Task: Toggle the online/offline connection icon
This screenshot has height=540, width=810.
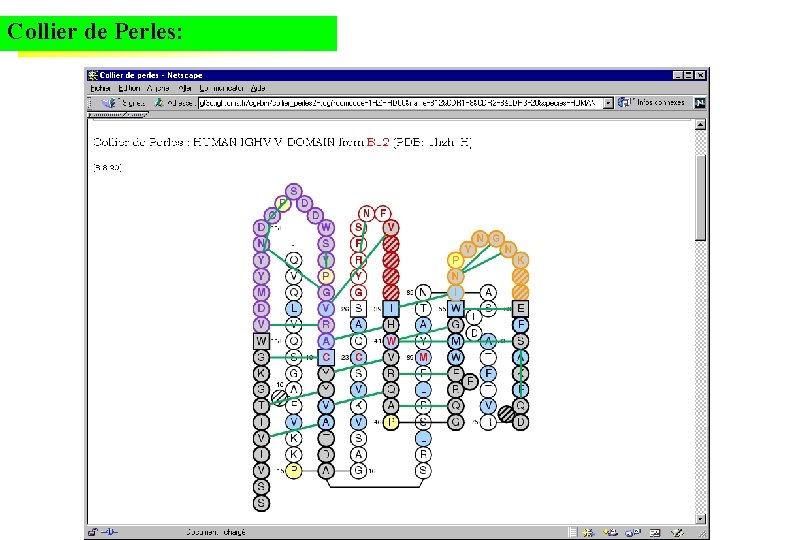Action: (109, 532)
